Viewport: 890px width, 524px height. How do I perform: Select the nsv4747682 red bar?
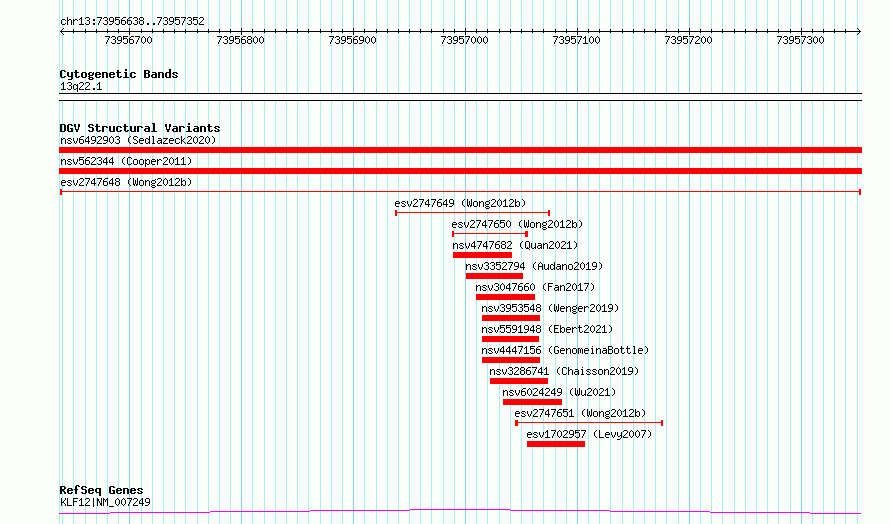[x=482, y=255]
